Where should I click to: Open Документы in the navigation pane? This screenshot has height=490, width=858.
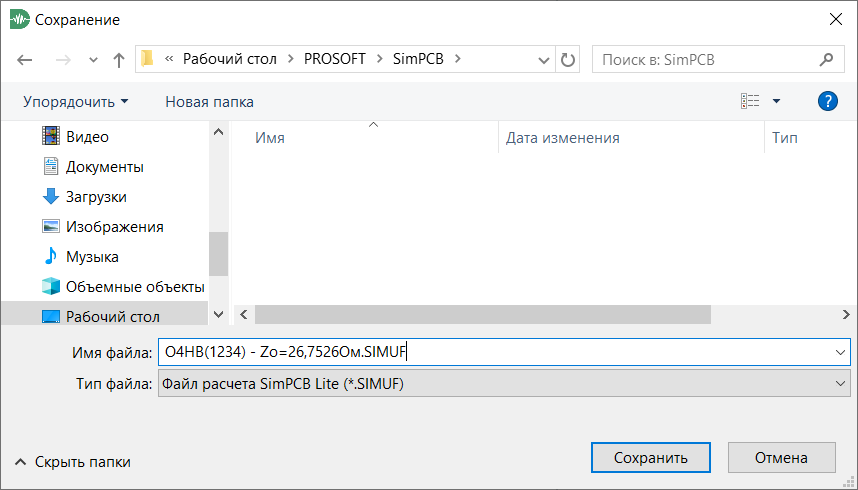(105, 166)
